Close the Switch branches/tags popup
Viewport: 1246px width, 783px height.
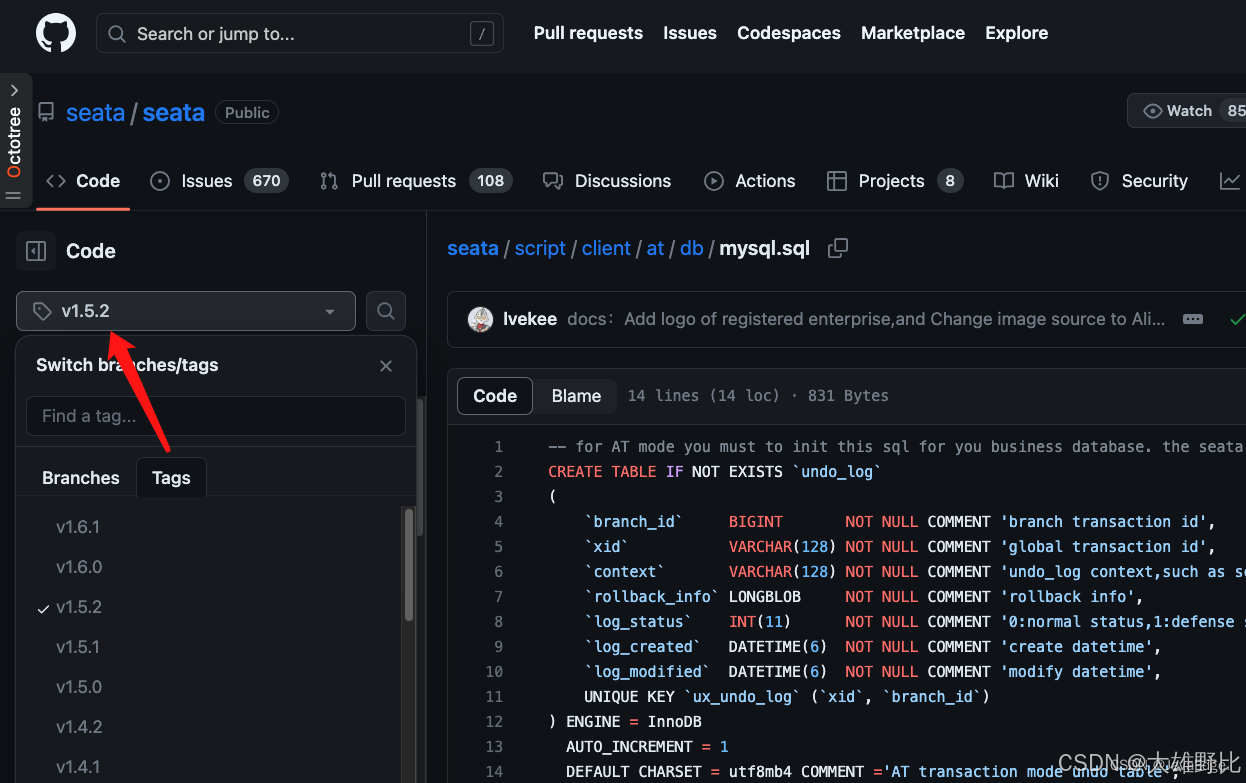(386, 366)
